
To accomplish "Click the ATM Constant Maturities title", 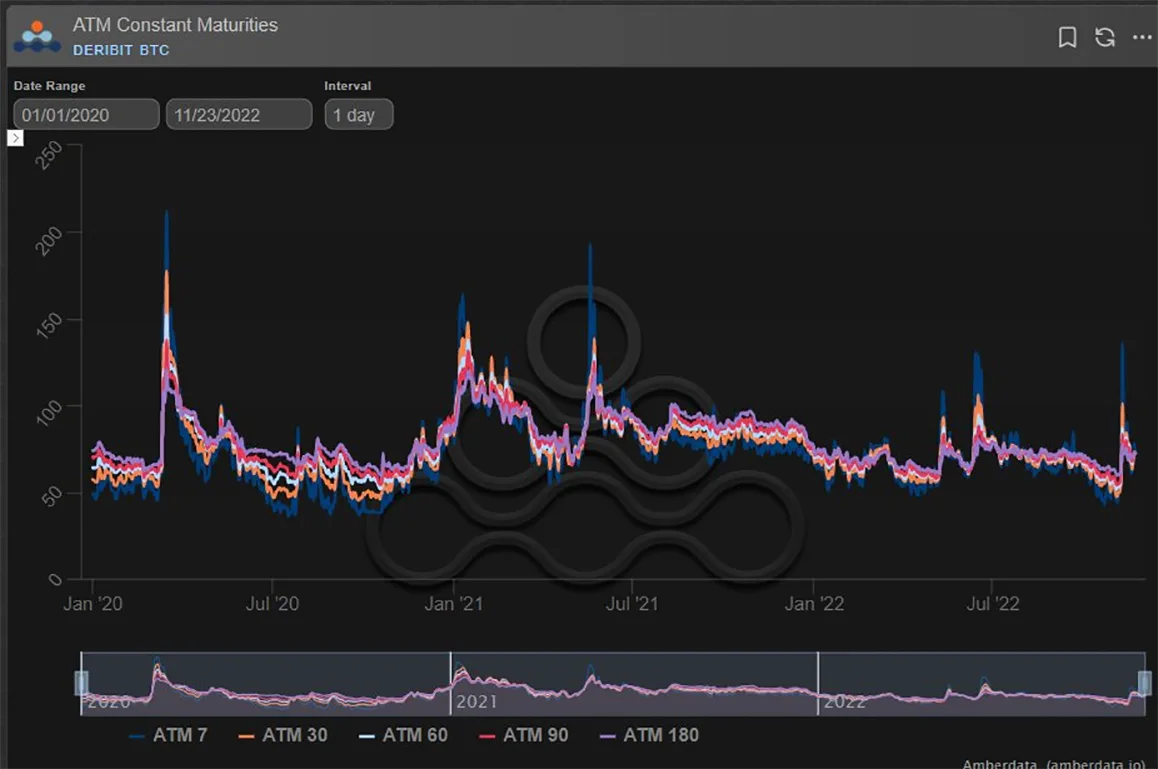I will 175,24.
